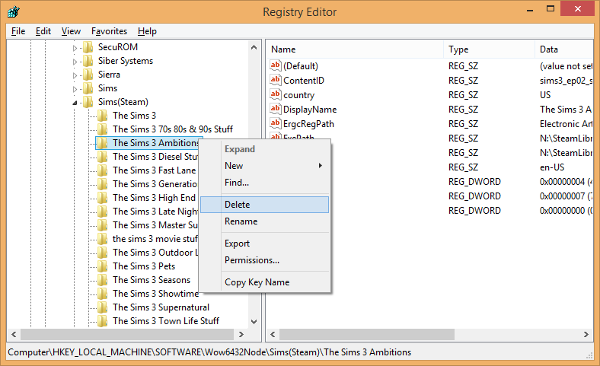Viewport: 600px width, 366px height.
Task: Click folder icon for The Sims 3 Town Life Stuff
Action: (x=102, y=321)
